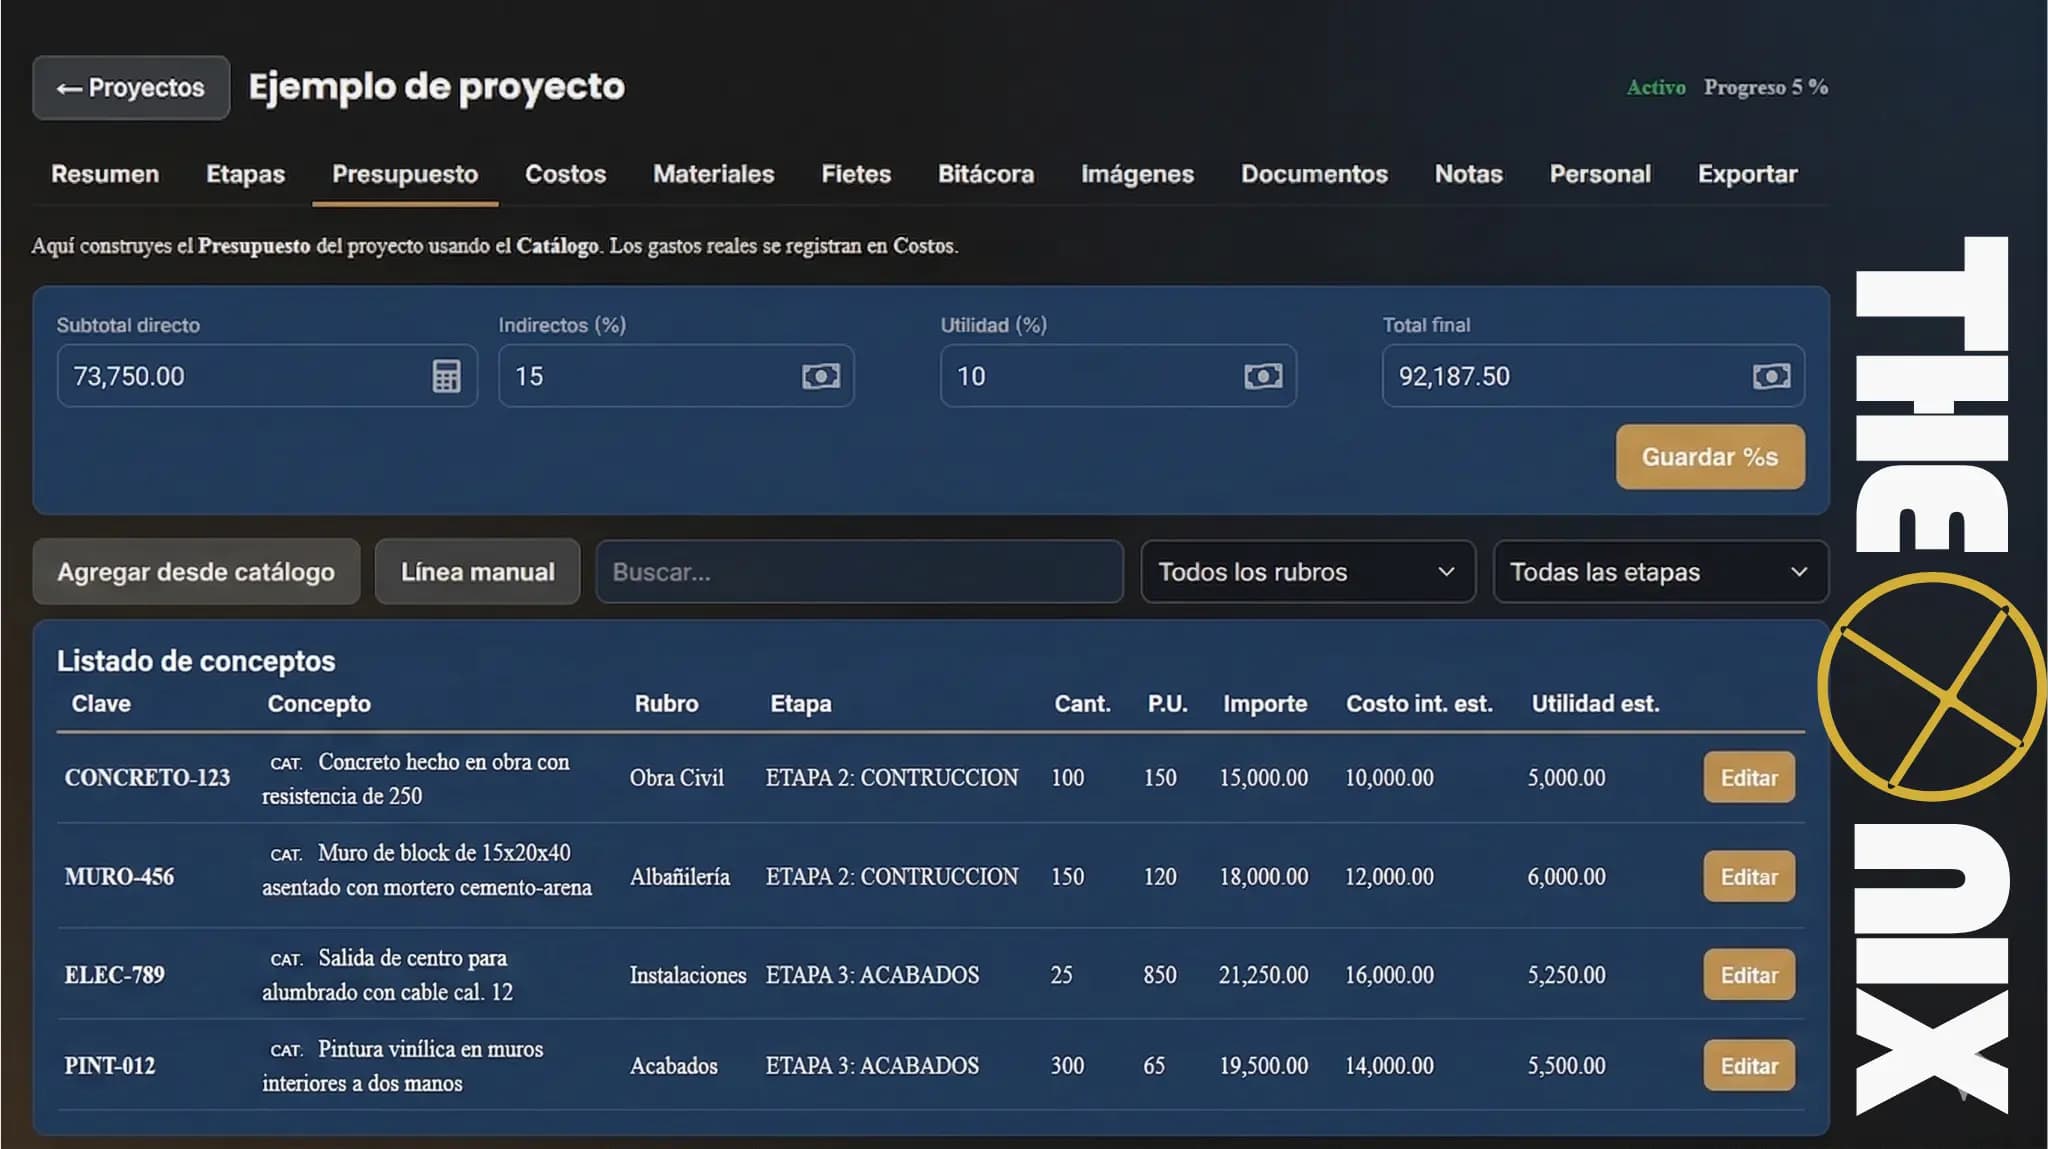
Task: Open the Notas tab
Action: pyautogui.click(x=1468, y=174)
